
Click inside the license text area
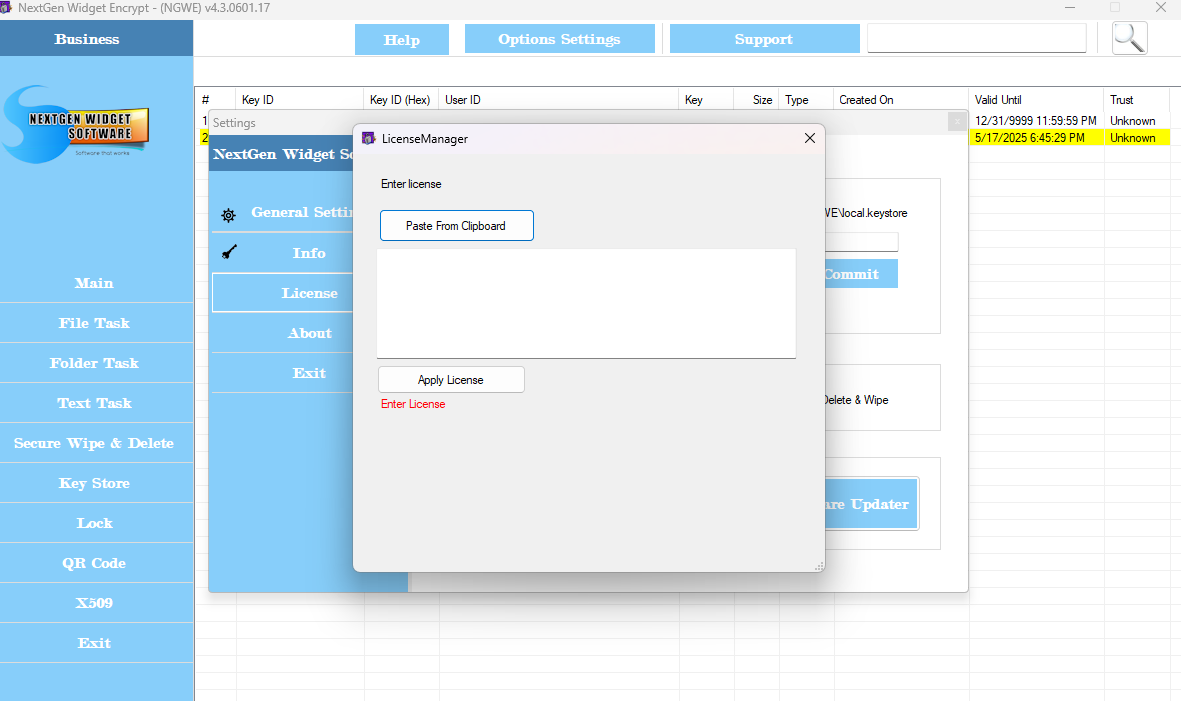(x=586, y=303)
